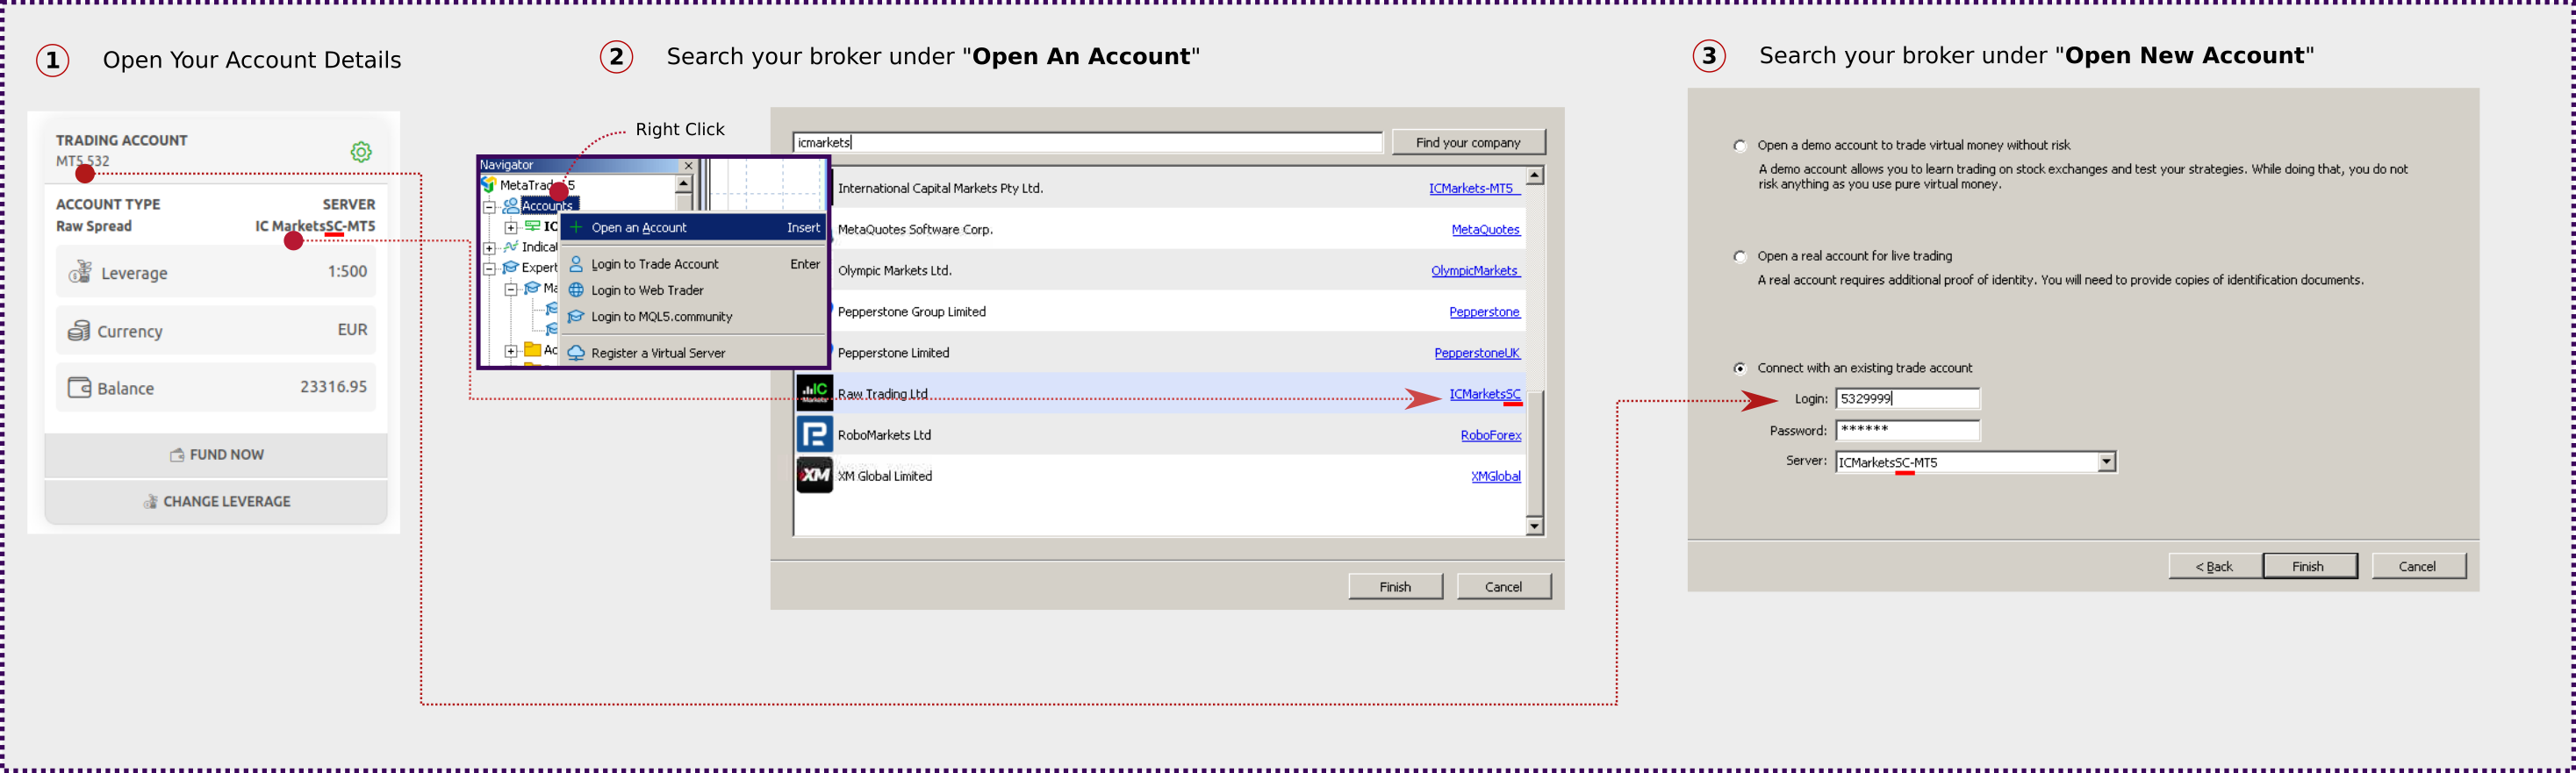Open the ICMarkets-MT5 link
The image size is (2576, 773).
point(1474,188)
